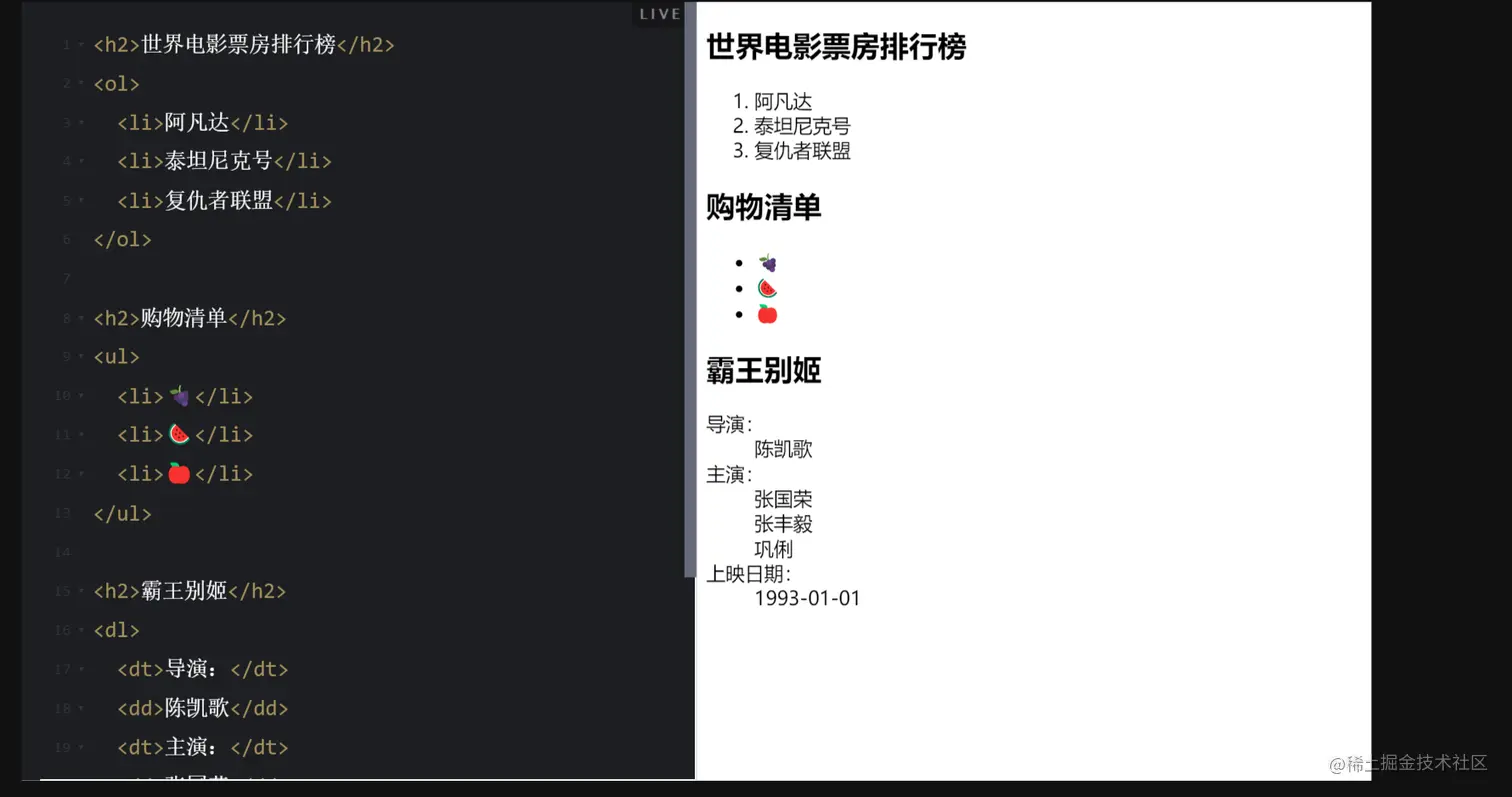Place cursor in 世界电影票房排行榜 on code line 1

pyautogui.click(x=239, y=45)
